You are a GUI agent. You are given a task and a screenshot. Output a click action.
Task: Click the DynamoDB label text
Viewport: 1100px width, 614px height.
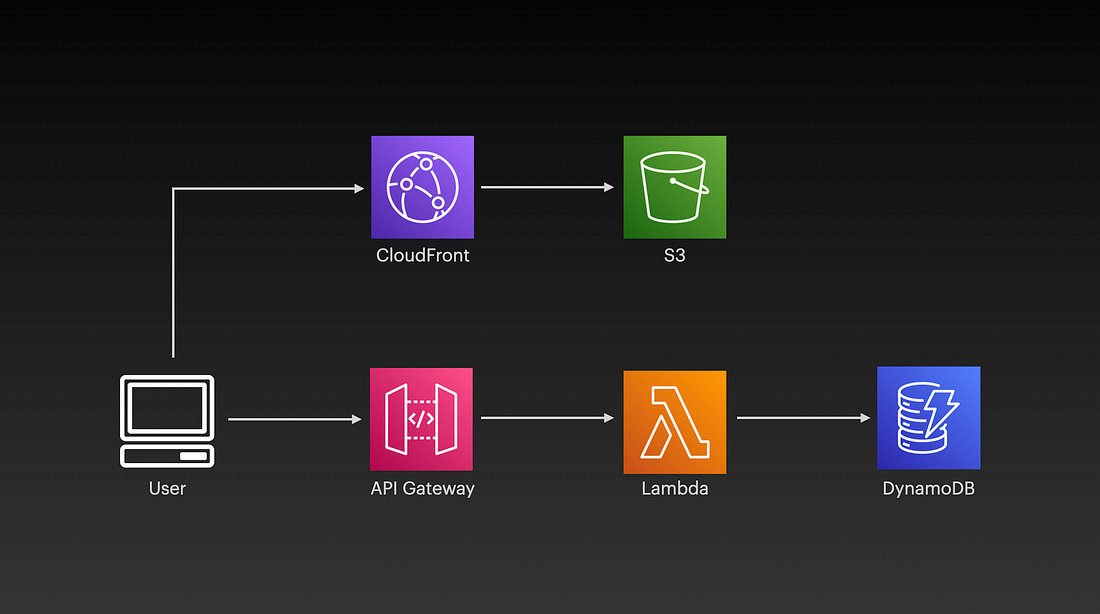pyautogui.click(x=929, y=489)
